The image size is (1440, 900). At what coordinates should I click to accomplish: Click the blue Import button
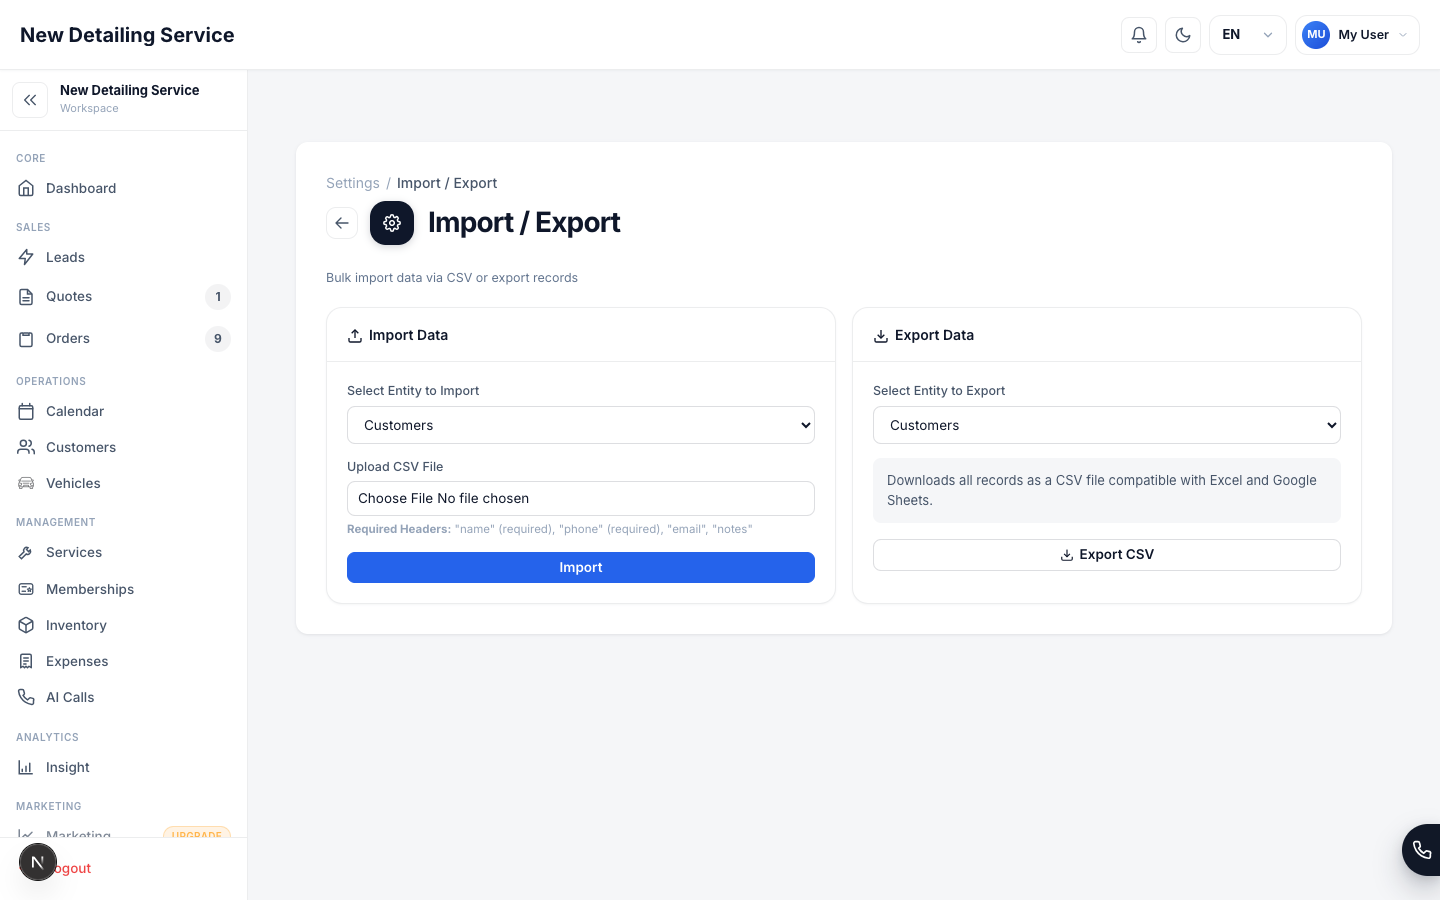pos(581,567)
